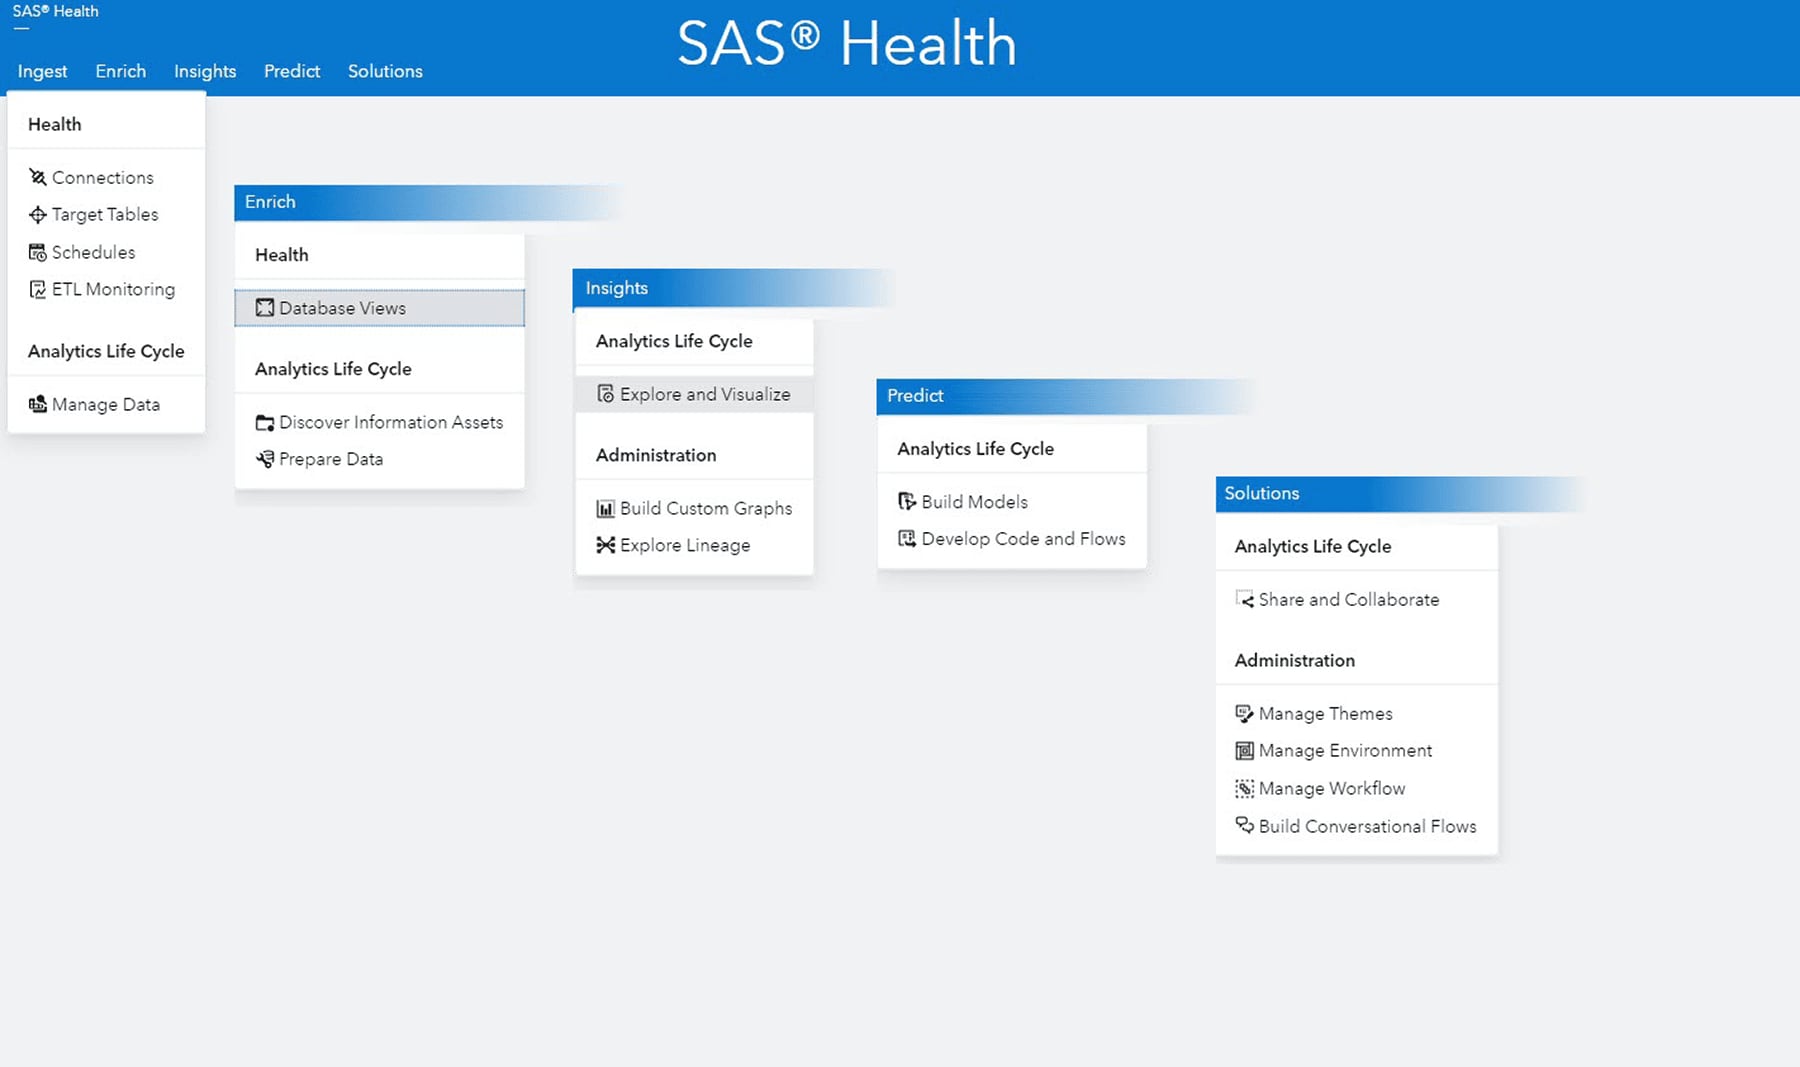Screen dimensions: 1800x1067
Task: Select Share and Collaborate under Solutions
Action: (x=1349, y=599)
